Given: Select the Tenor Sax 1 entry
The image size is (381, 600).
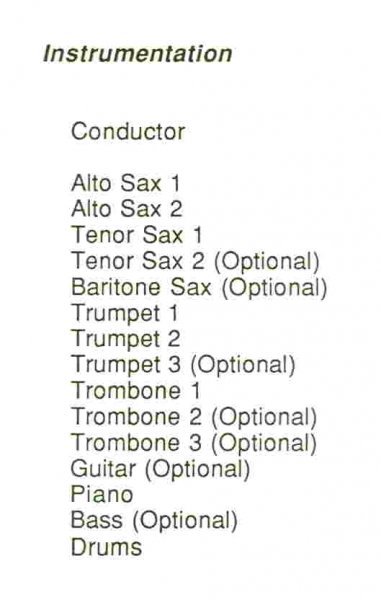Looking at the screenshot, I should [137, 235].
